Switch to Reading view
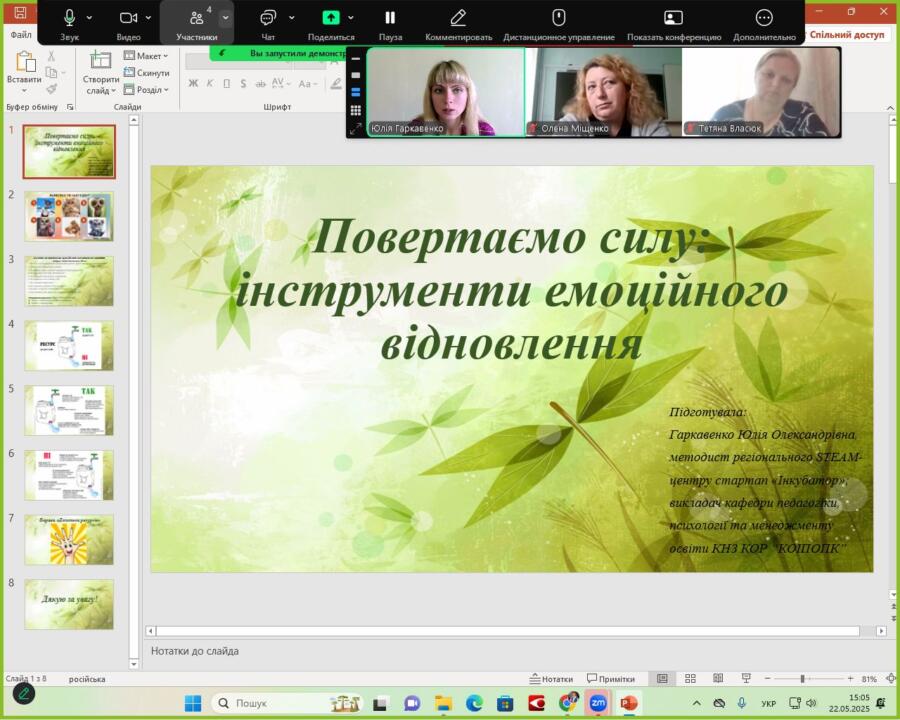Image resolution: width=900 pixels, height=720 pixels. click(x=718, y=679)
